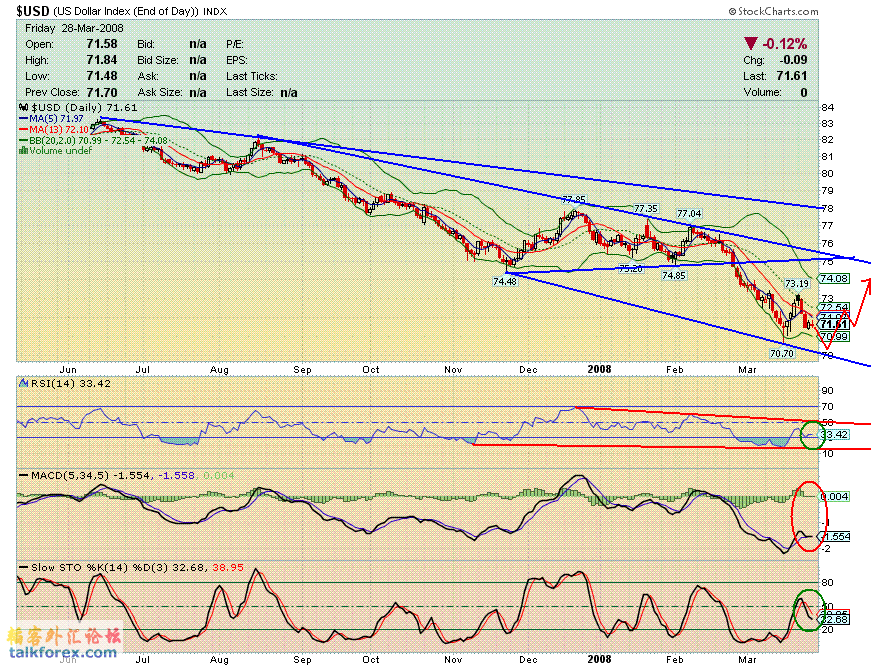This screenshot has width=871, height=668.
Task: Click the INDX exchange label
Action: tap(215, 12)
